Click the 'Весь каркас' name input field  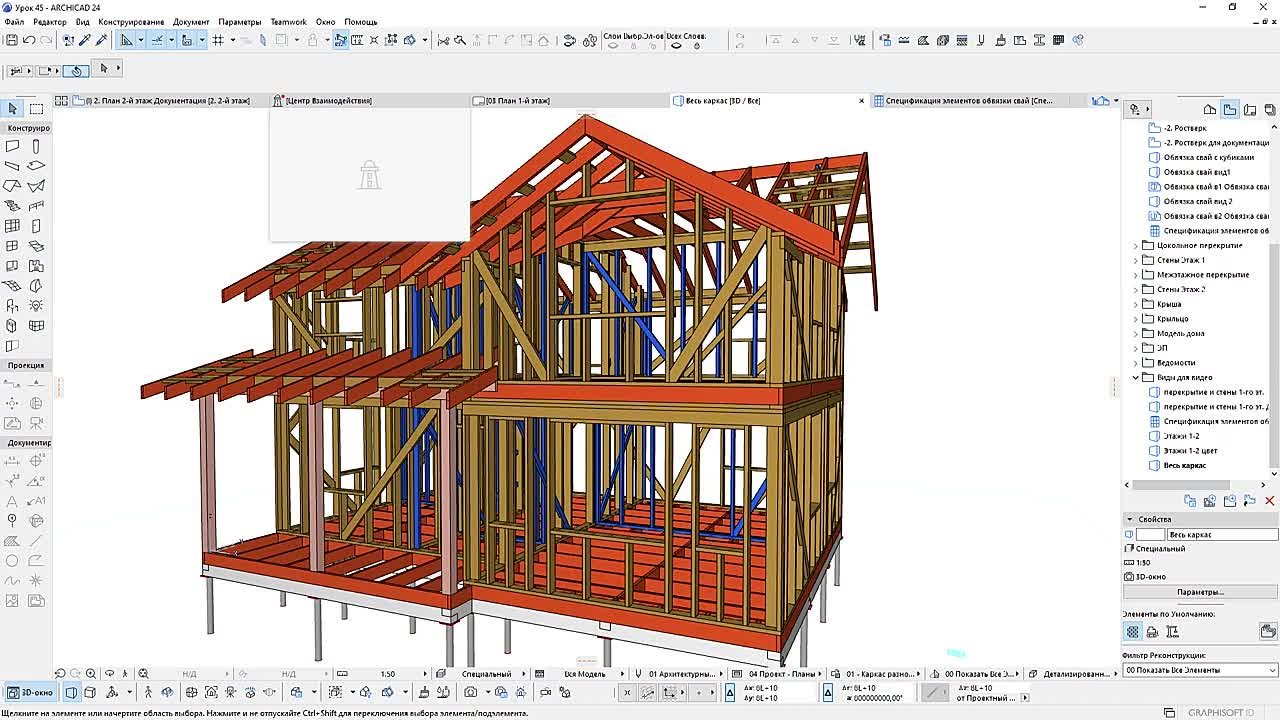pyautogui.click(x=1222, y=534)
